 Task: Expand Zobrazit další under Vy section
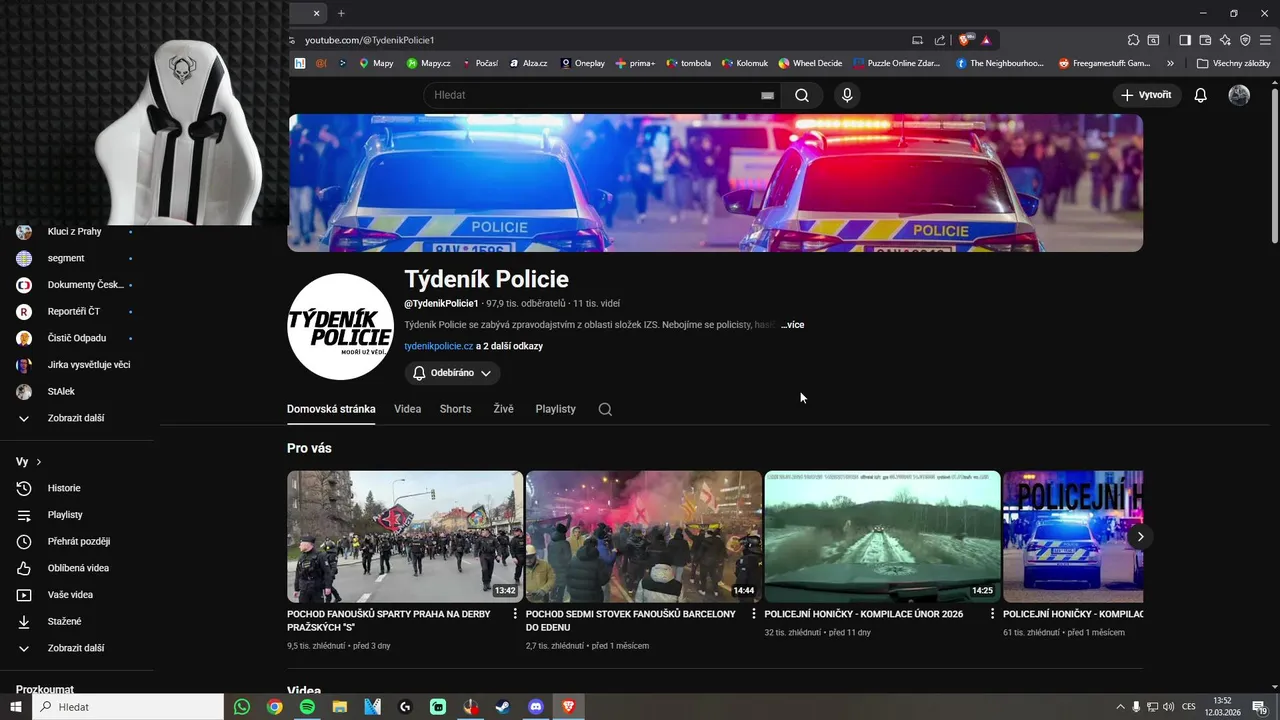click(77, 648)
